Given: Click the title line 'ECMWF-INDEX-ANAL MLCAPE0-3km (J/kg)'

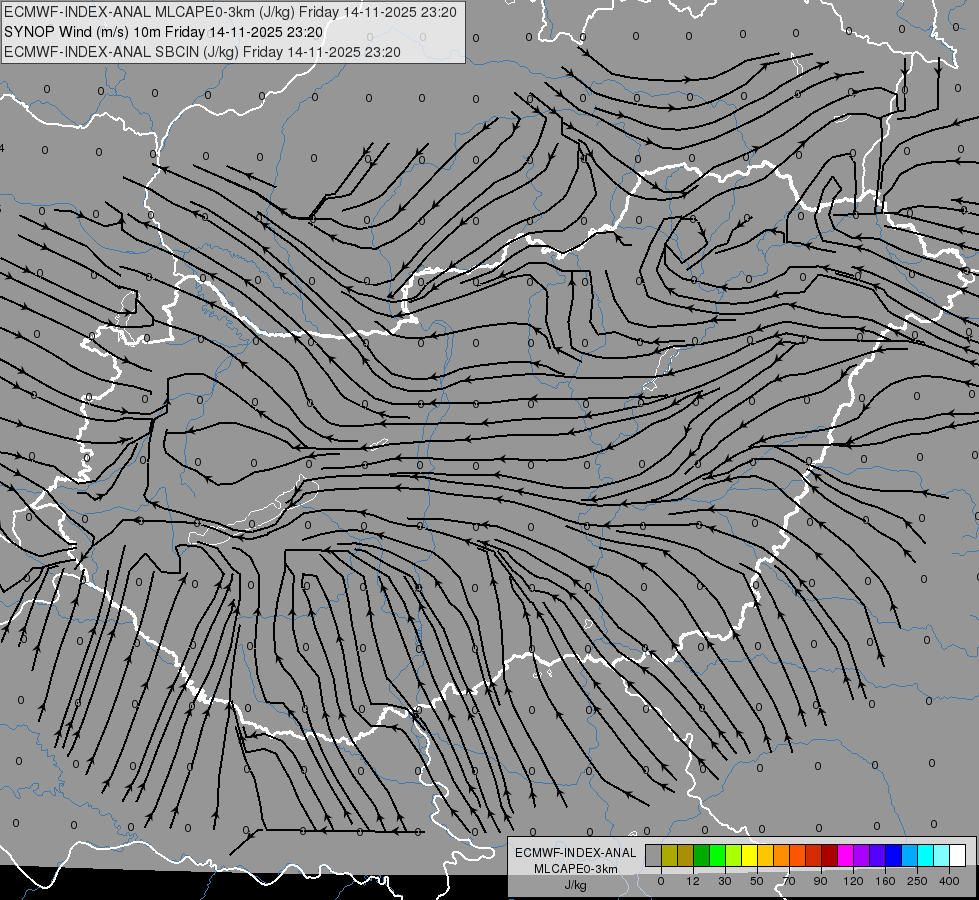Looking at the screenshot, I should click(230, 12).
